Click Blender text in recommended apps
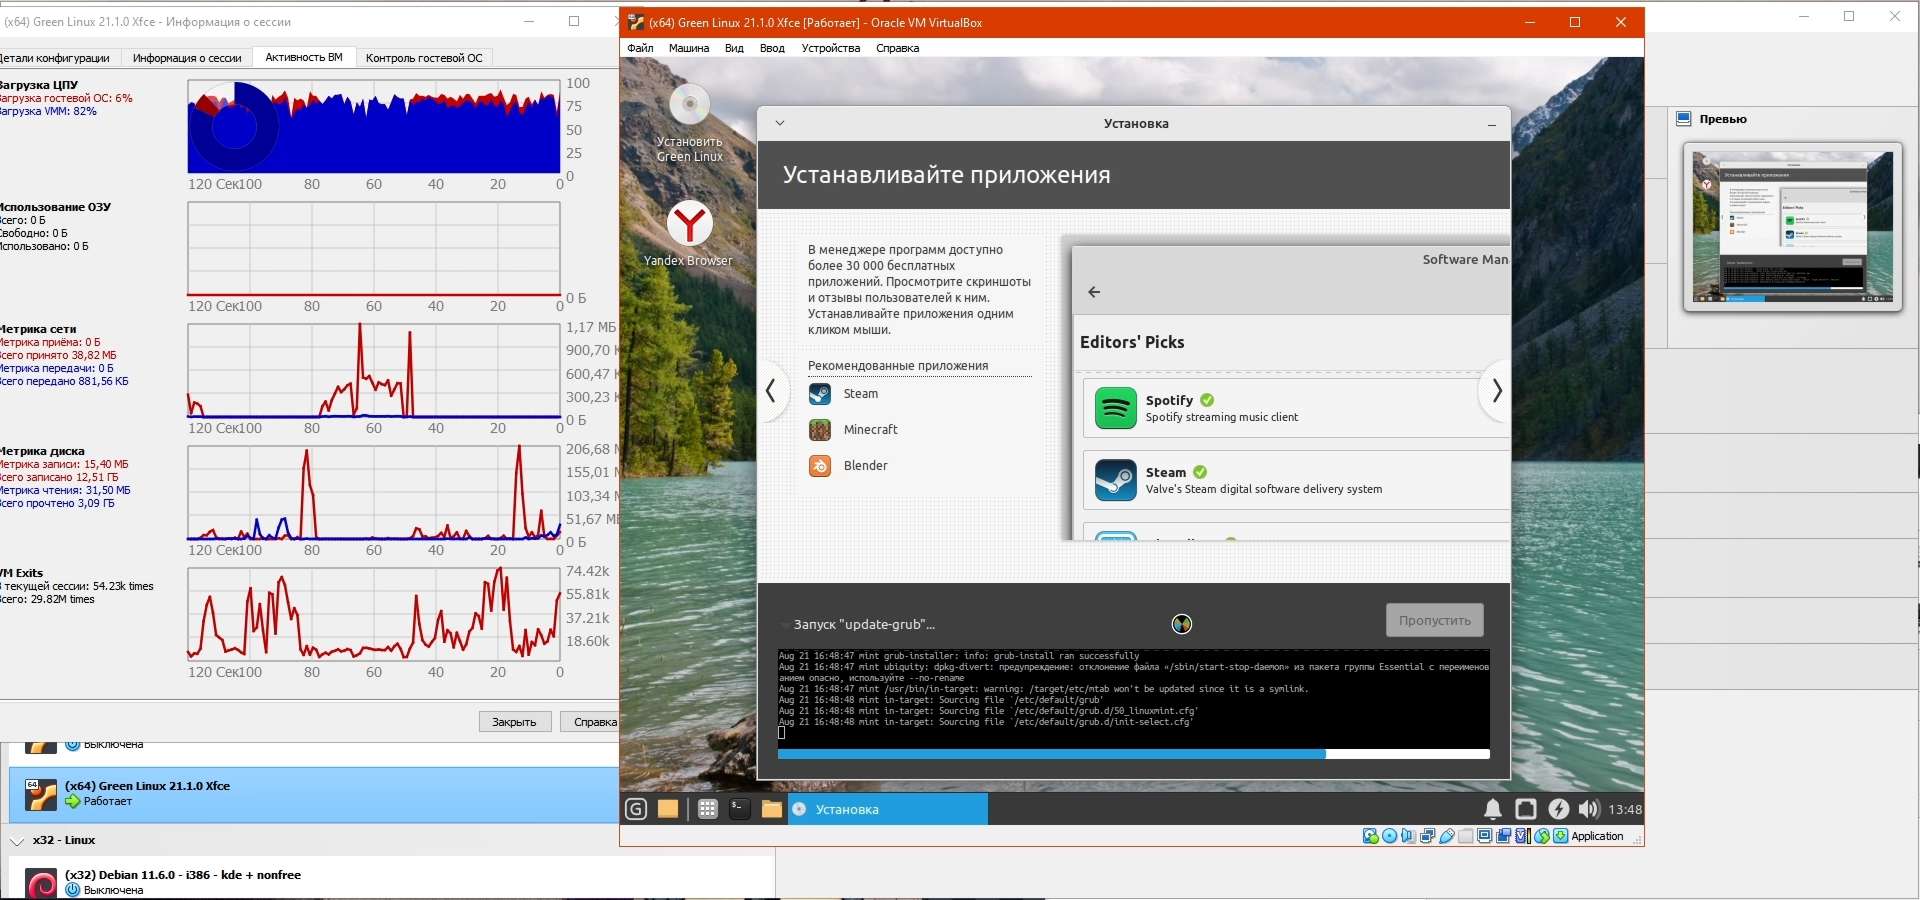1920x900 pixels. (x=865, y=466)
